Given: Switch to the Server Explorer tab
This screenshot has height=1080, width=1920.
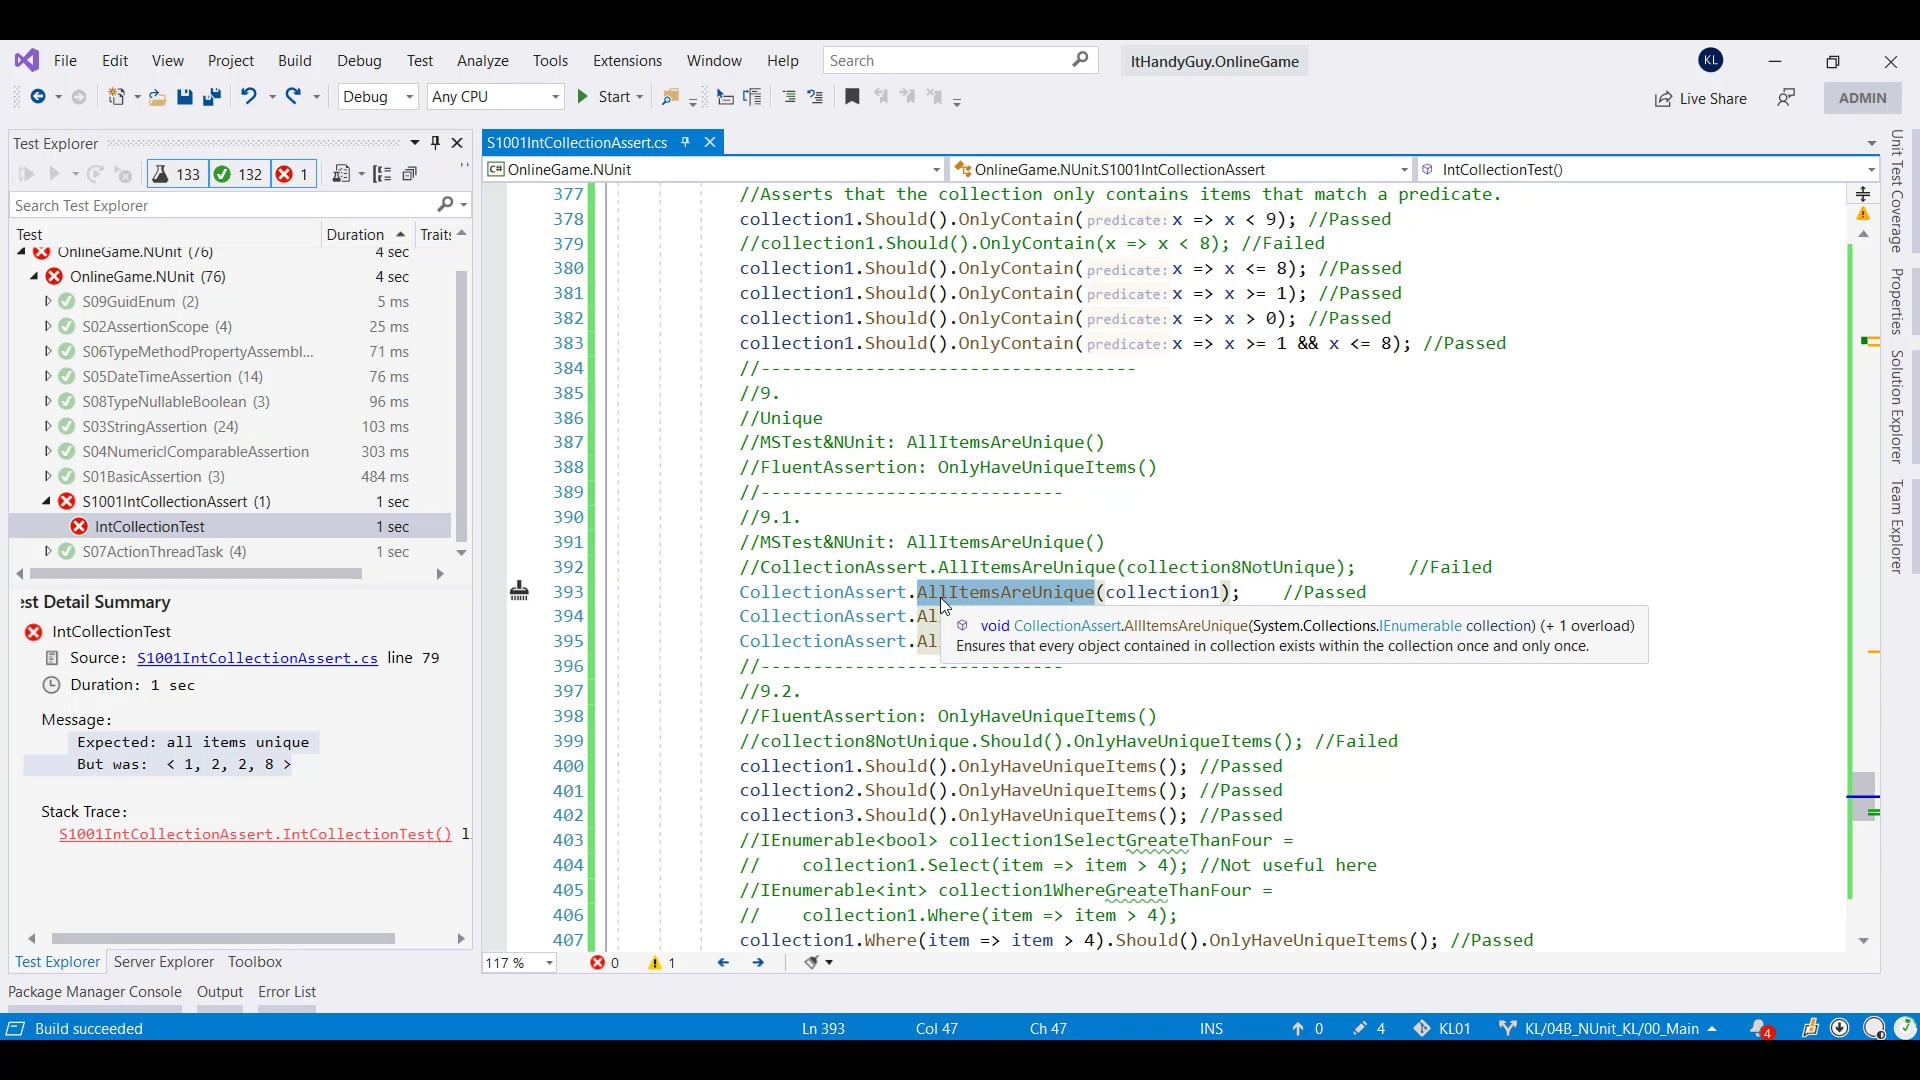Looking at the screenshot, I should [164, 962].
